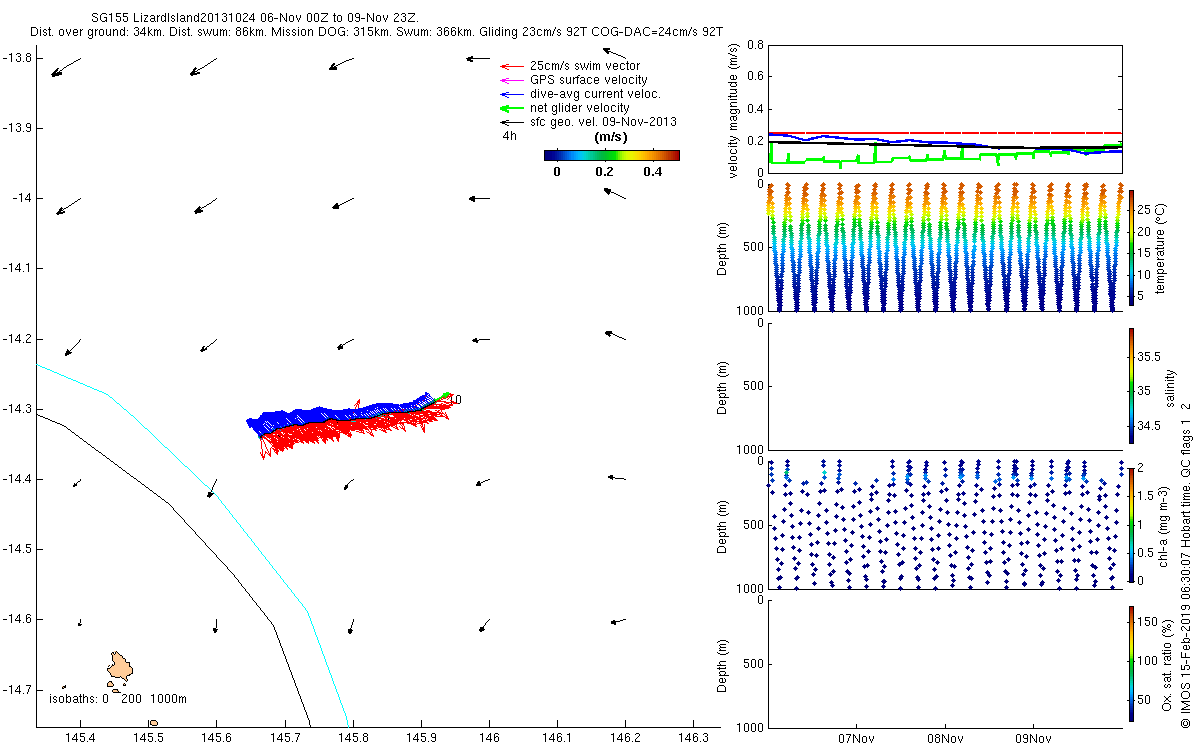Screen dimensions: 1200x750
Task: Click the '08Nov' date tick
Action: (x=945, y=739)
